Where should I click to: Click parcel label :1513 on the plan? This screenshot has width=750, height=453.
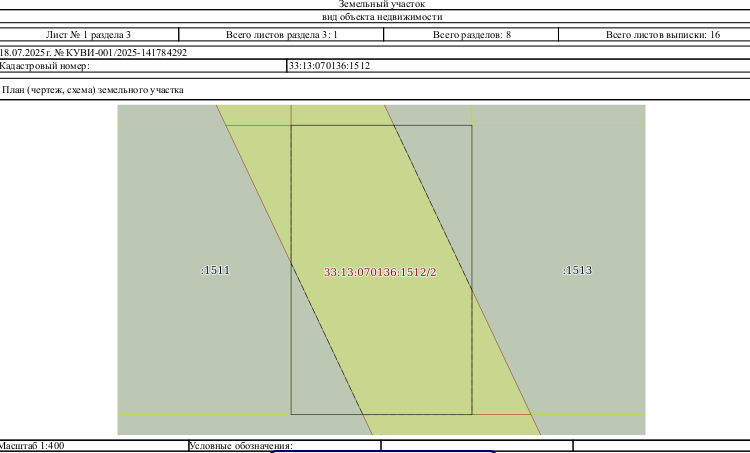tap(577, 270)
